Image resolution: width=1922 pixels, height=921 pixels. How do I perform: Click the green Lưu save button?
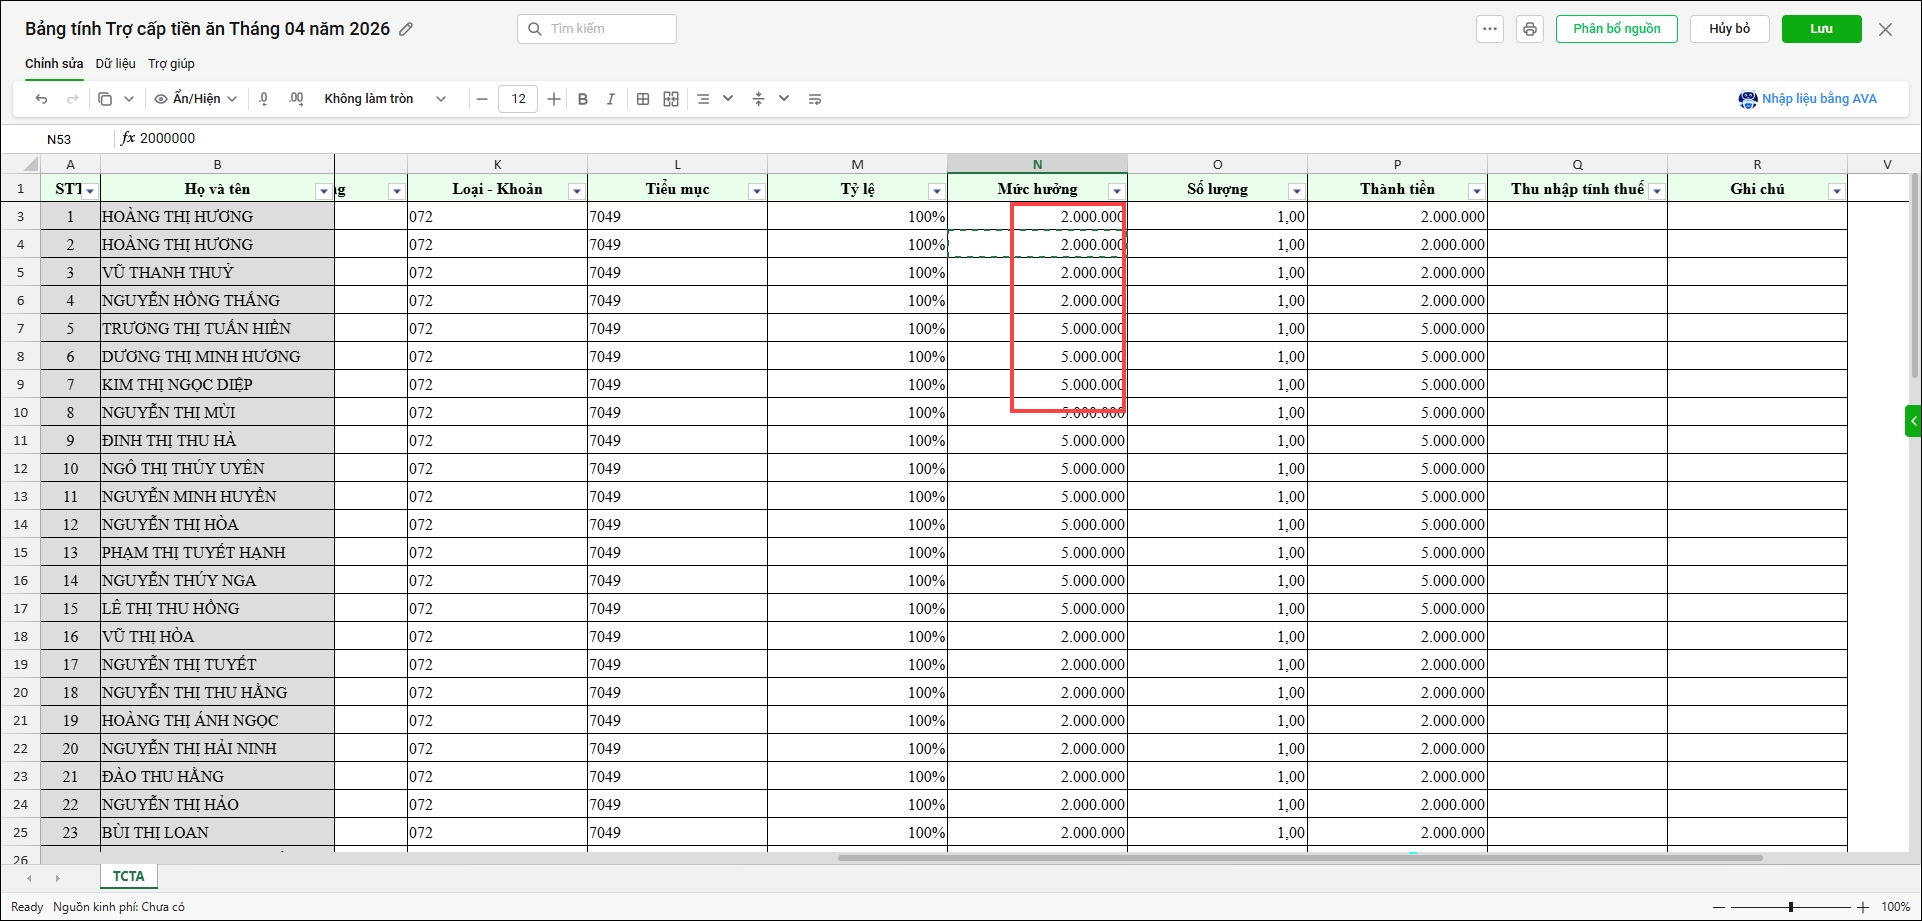1821,29
